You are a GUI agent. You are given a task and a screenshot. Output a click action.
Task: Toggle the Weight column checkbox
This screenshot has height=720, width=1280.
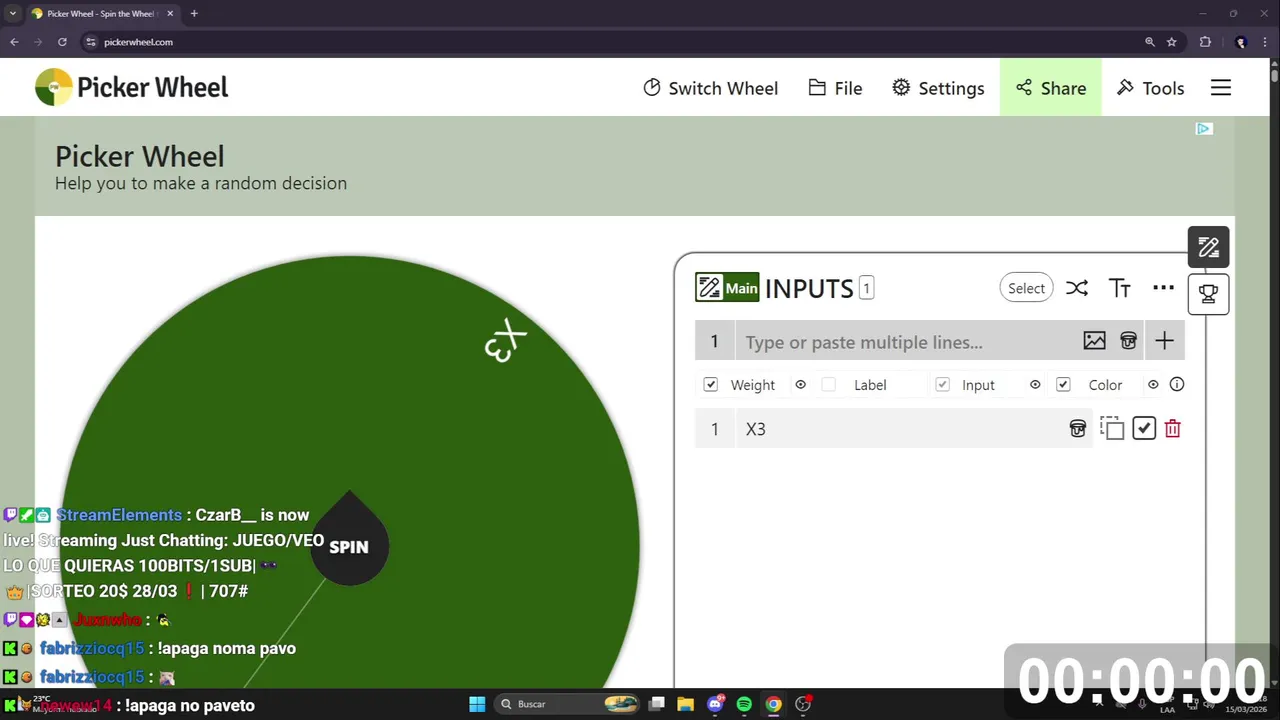click(711, 384)
